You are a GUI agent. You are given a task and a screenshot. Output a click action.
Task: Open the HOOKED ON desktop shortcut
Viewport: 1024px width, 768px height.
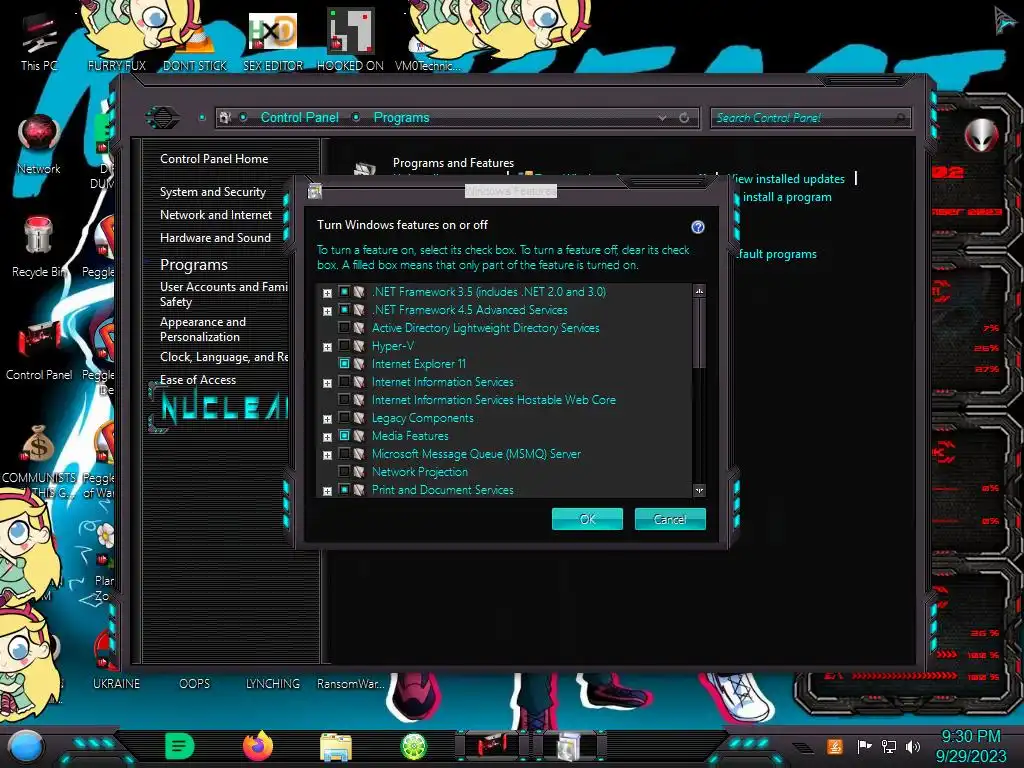350,40
